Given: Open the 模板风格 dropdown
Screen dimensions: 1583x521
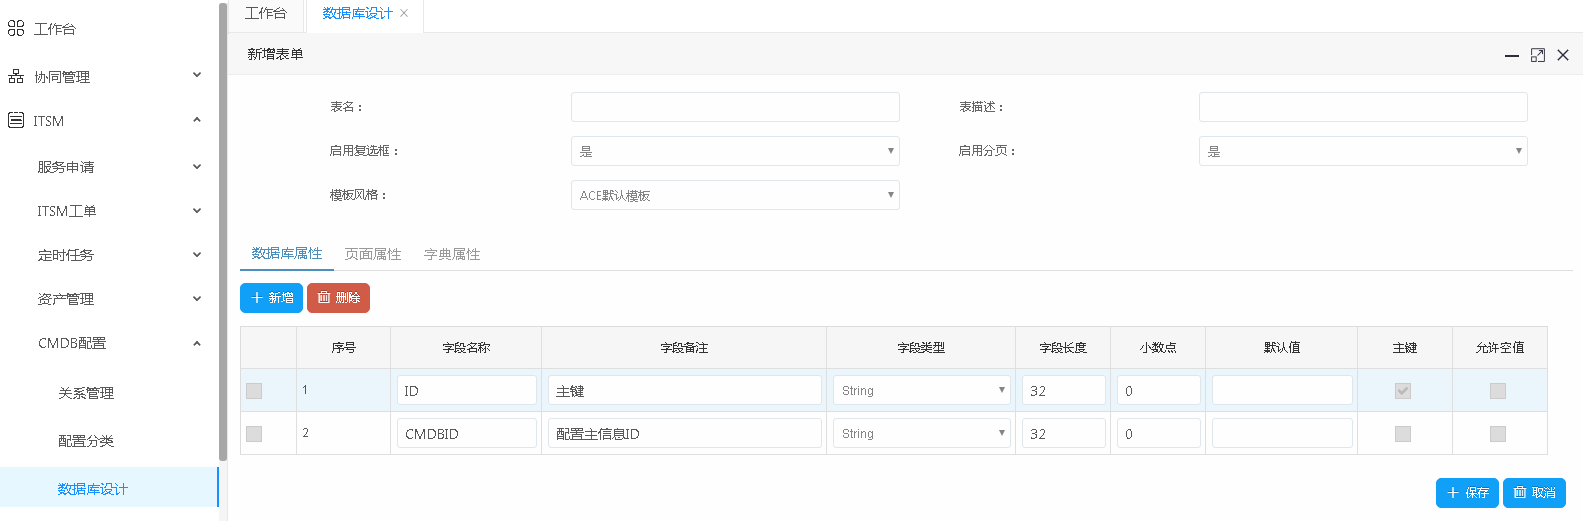Looking at the screenshot, I should coord(734,195).
